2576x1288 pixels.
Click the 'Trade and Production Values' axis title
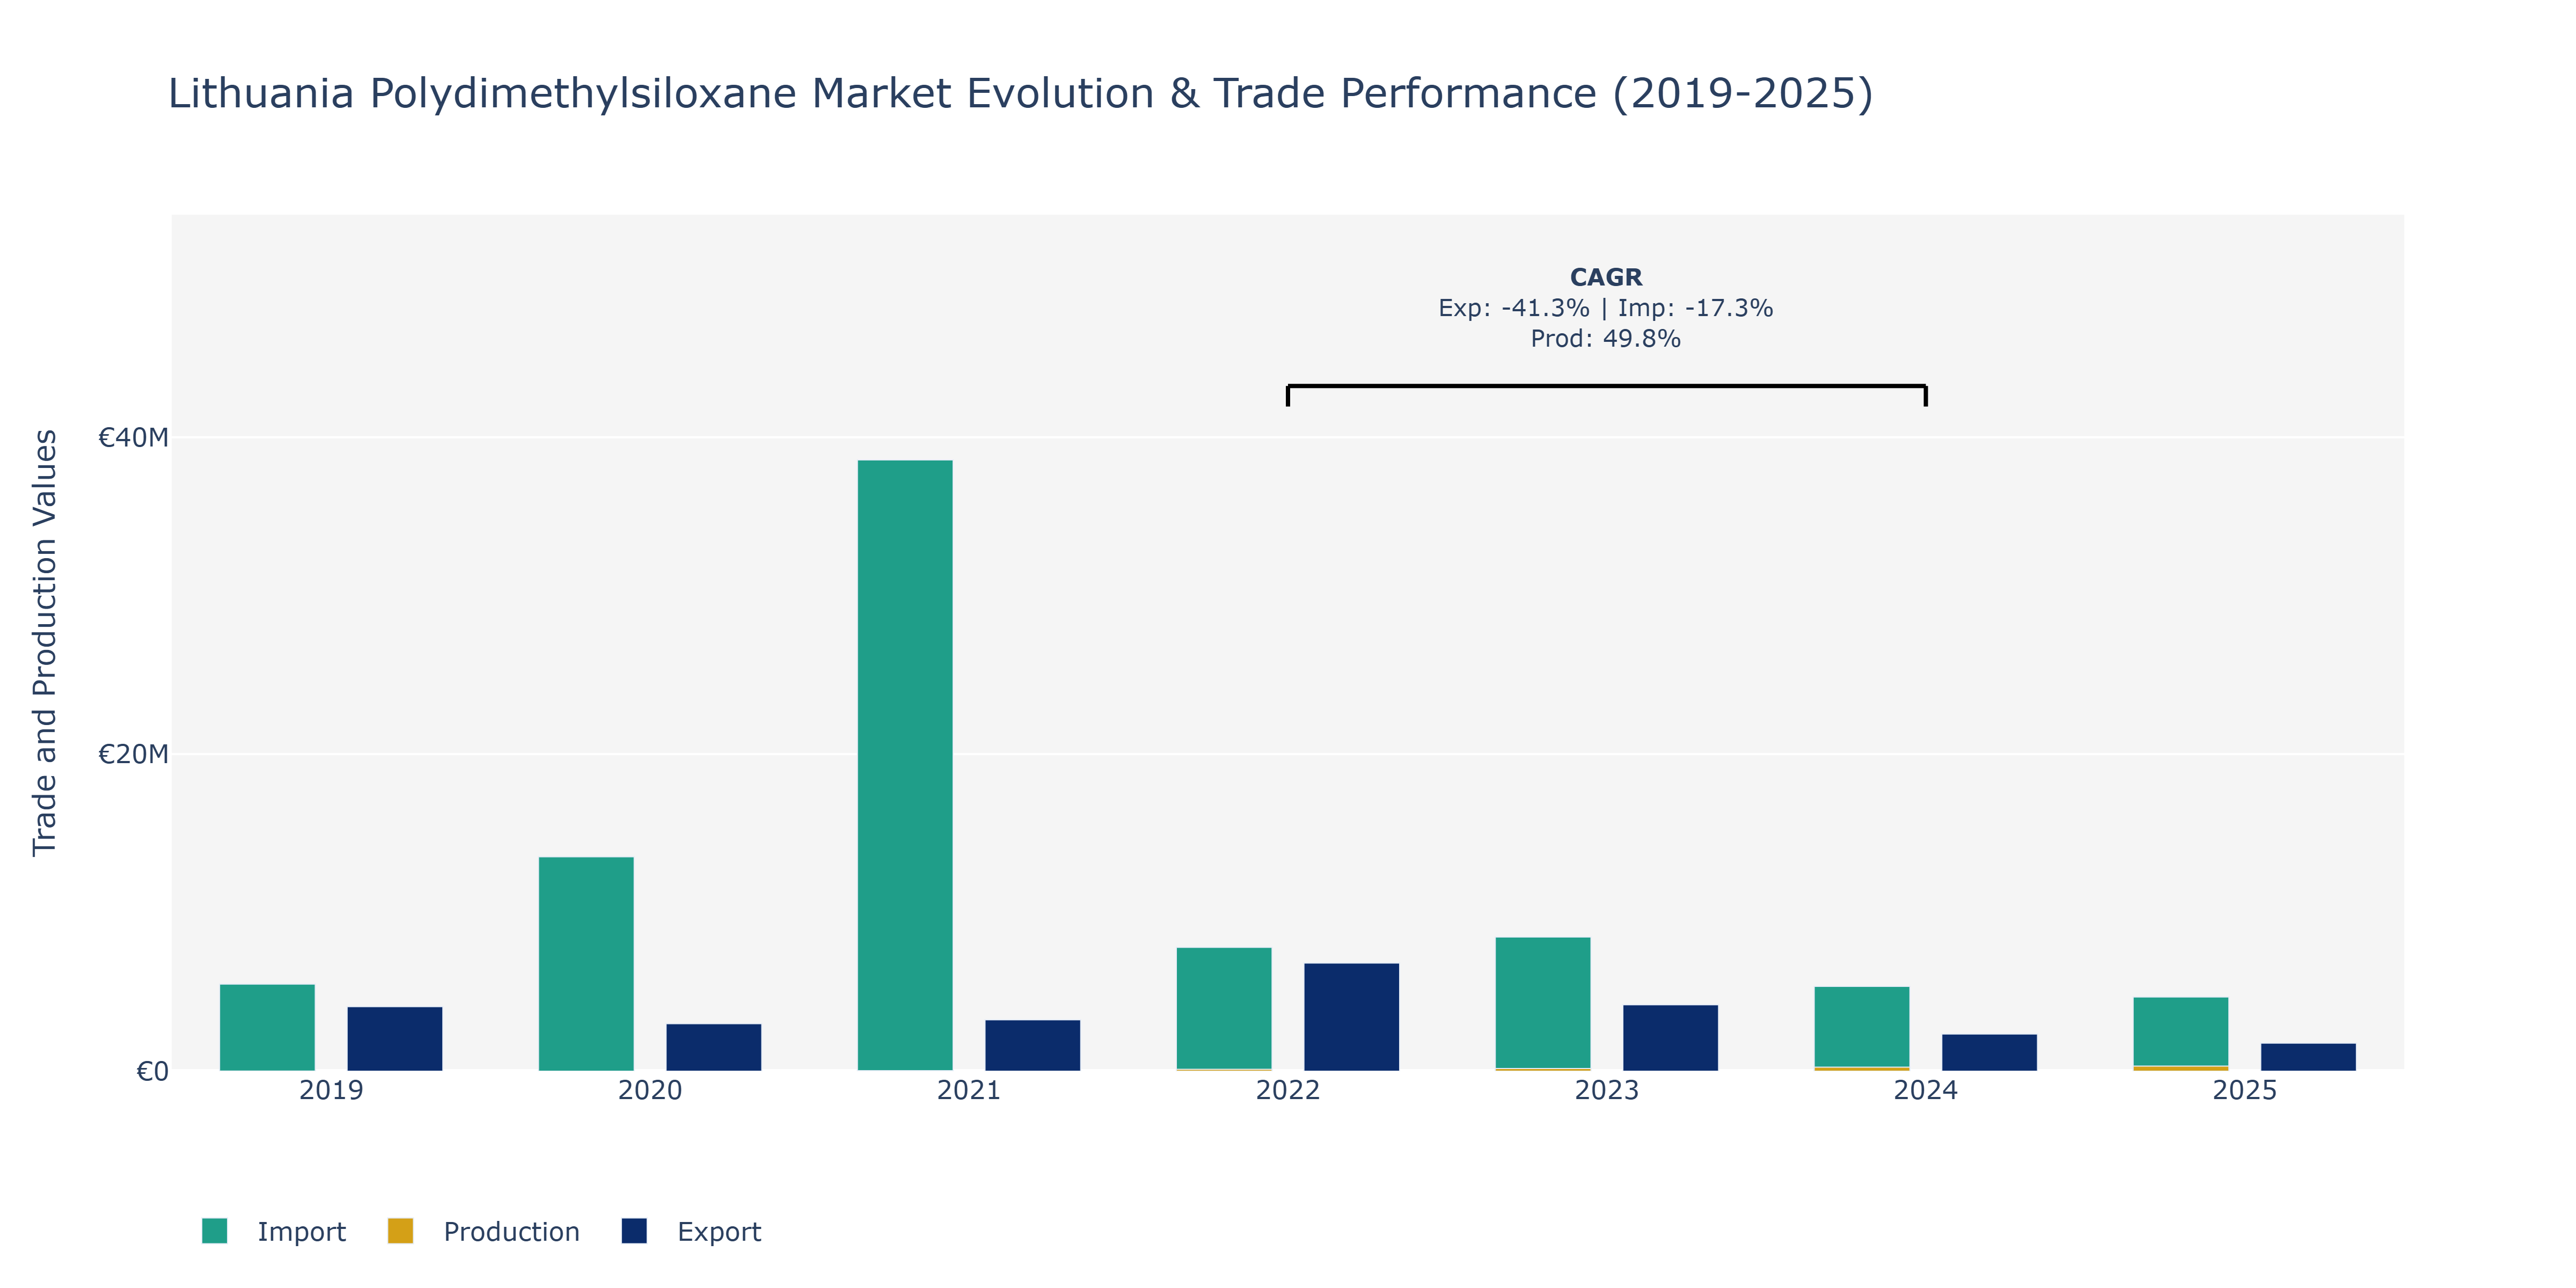tap(45, 642)
